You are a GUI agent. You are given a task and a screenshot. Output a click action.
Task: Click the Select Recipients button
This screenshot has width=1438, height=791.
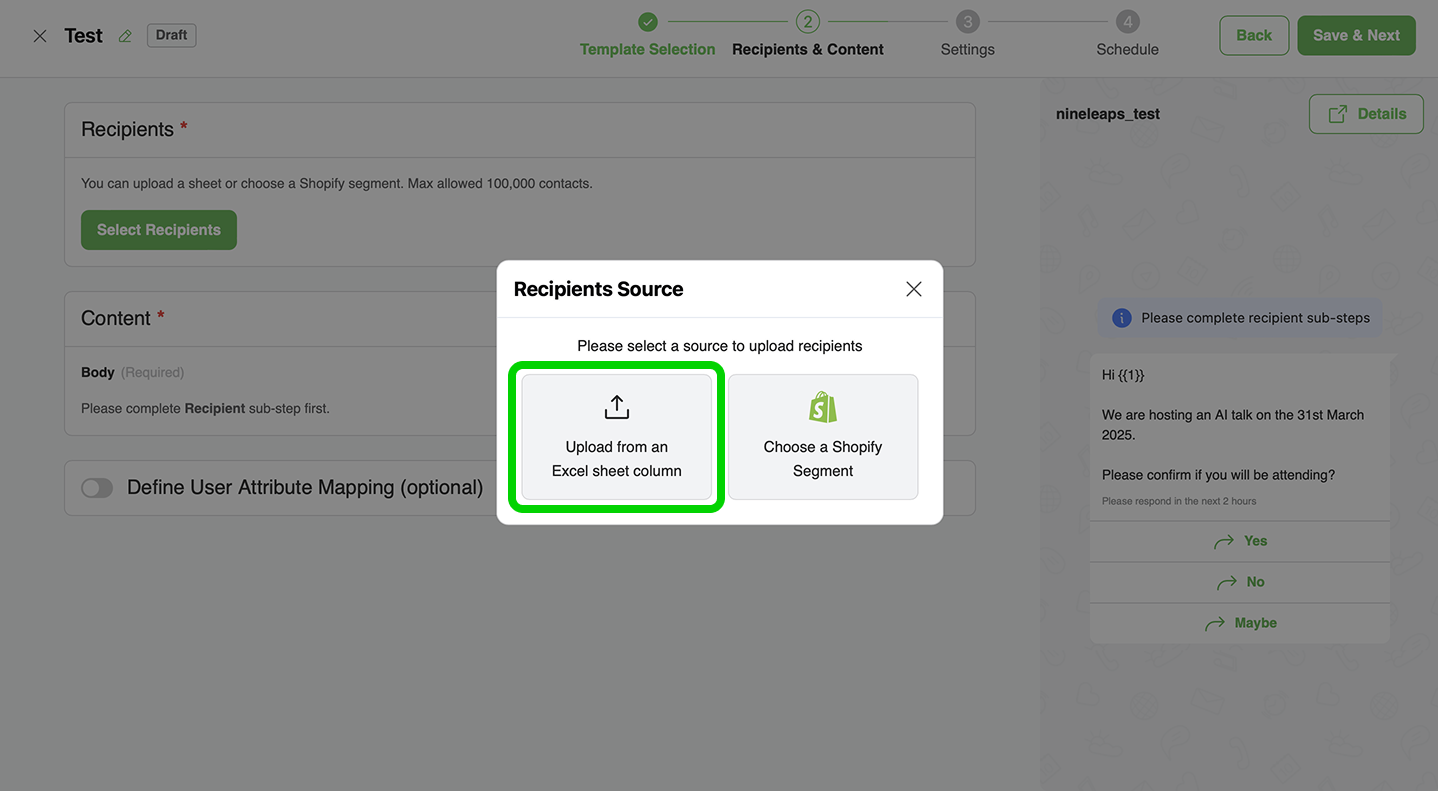(159, 230)
